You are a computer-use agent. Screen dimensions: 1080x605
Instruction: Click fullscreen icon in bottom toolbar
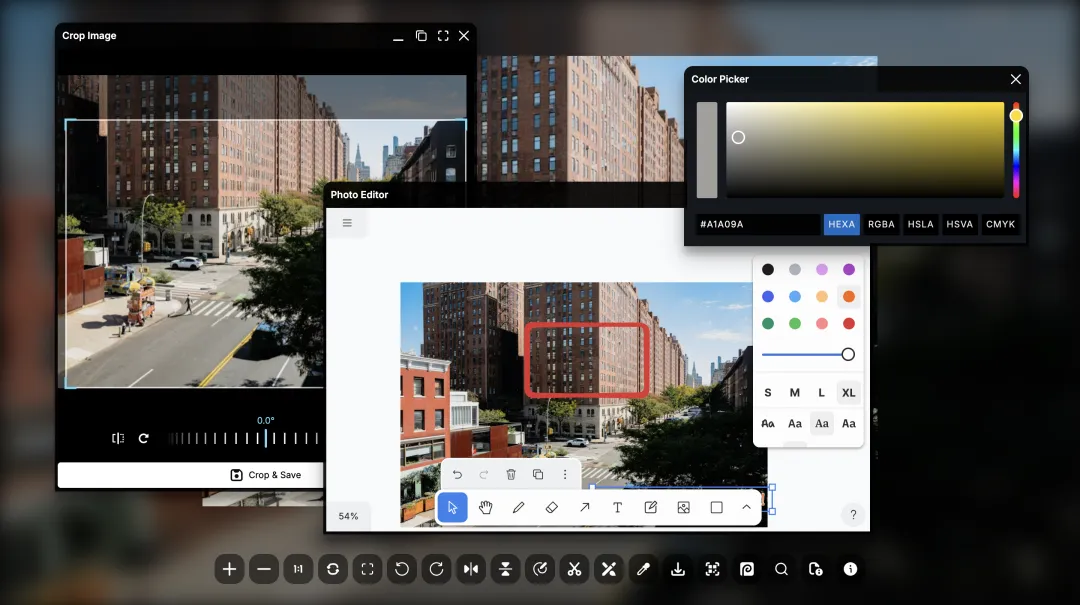367,569
